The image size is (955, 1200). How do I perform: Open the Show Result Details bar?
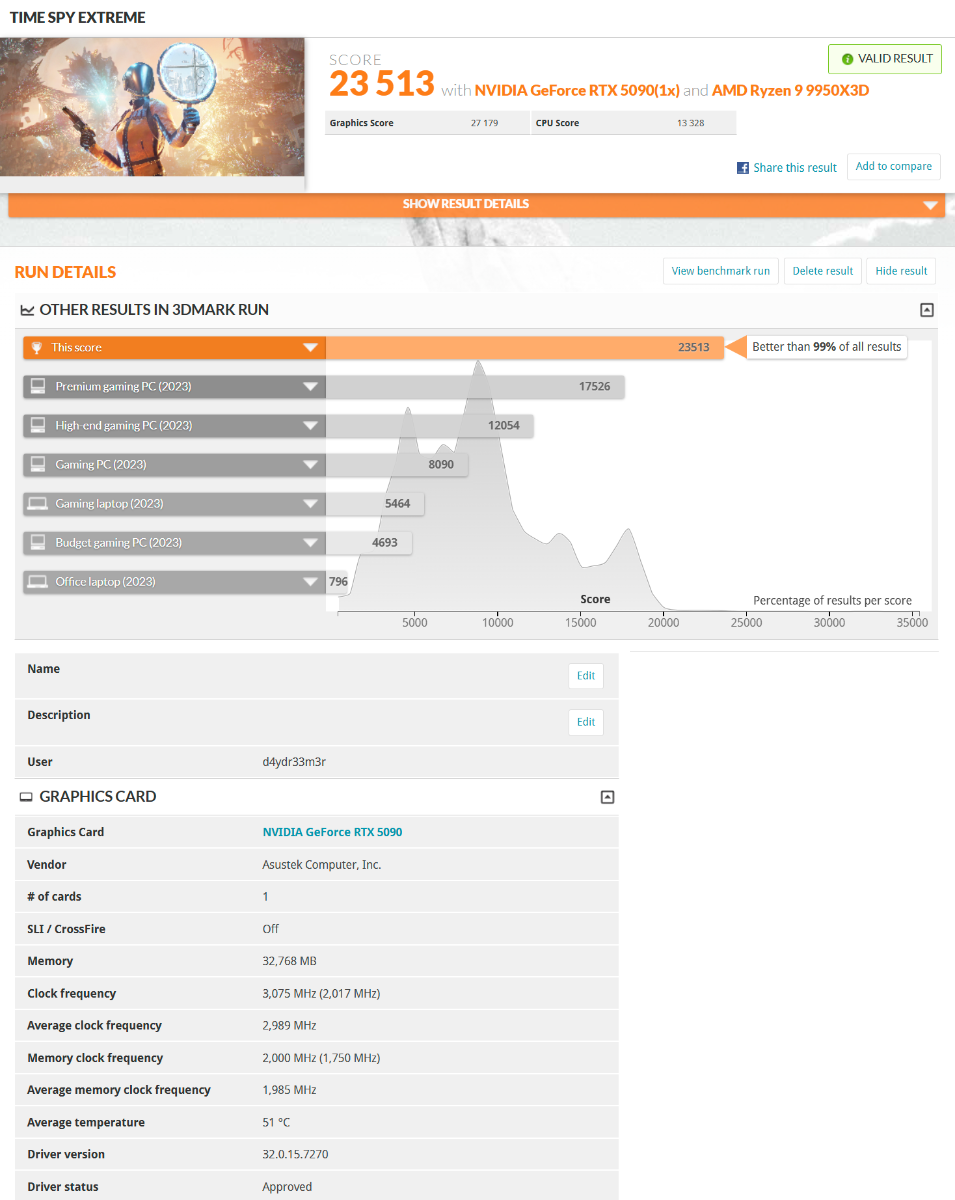[x=476, y=204]
